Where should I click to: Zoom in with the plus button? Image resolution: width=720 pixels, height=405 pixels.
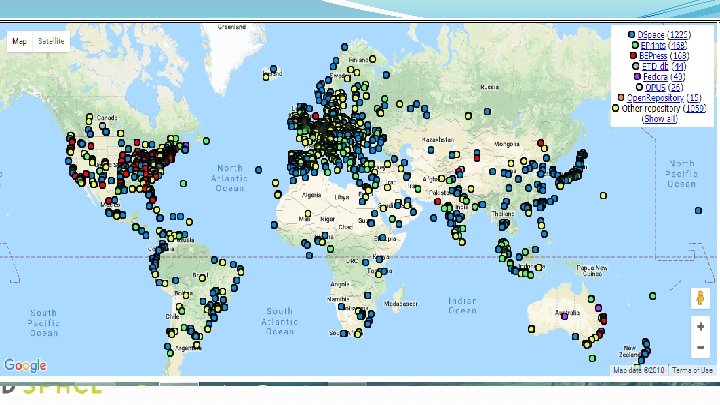pyautogui.click(x=700, y=326)
